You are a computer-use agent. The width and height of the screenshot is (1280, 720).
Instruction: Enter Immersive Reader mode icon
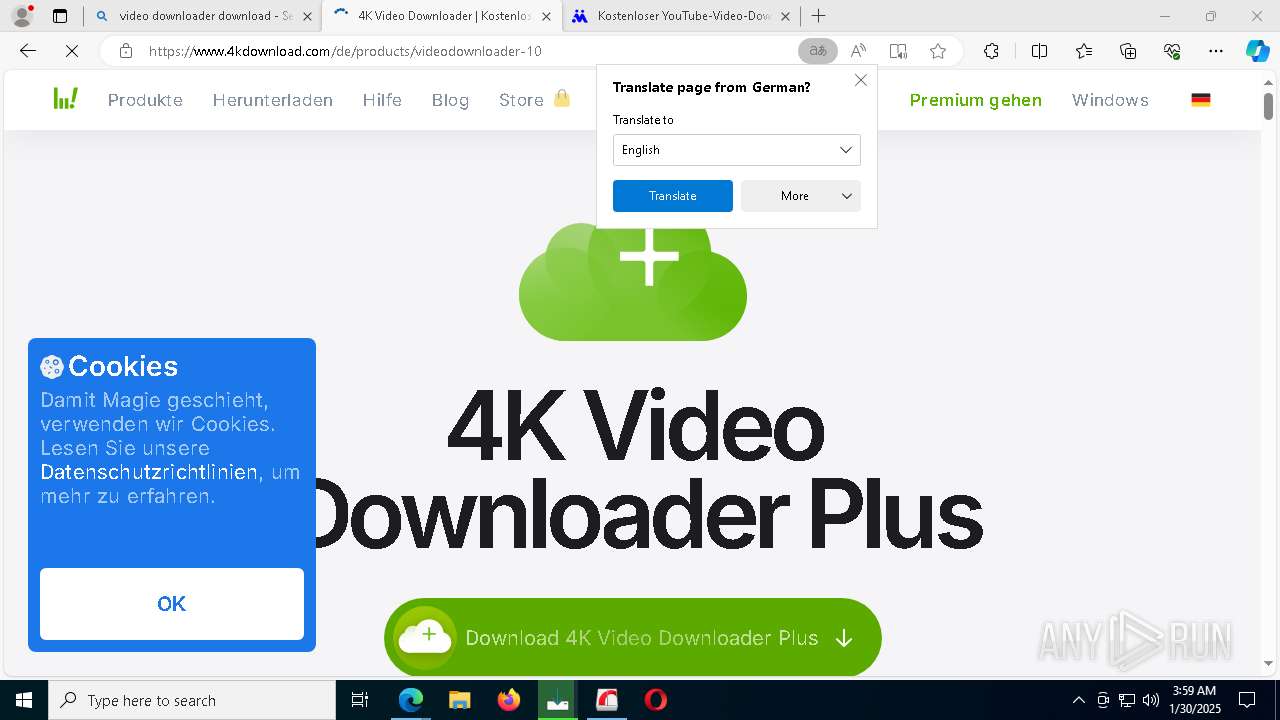click(898, 51)
